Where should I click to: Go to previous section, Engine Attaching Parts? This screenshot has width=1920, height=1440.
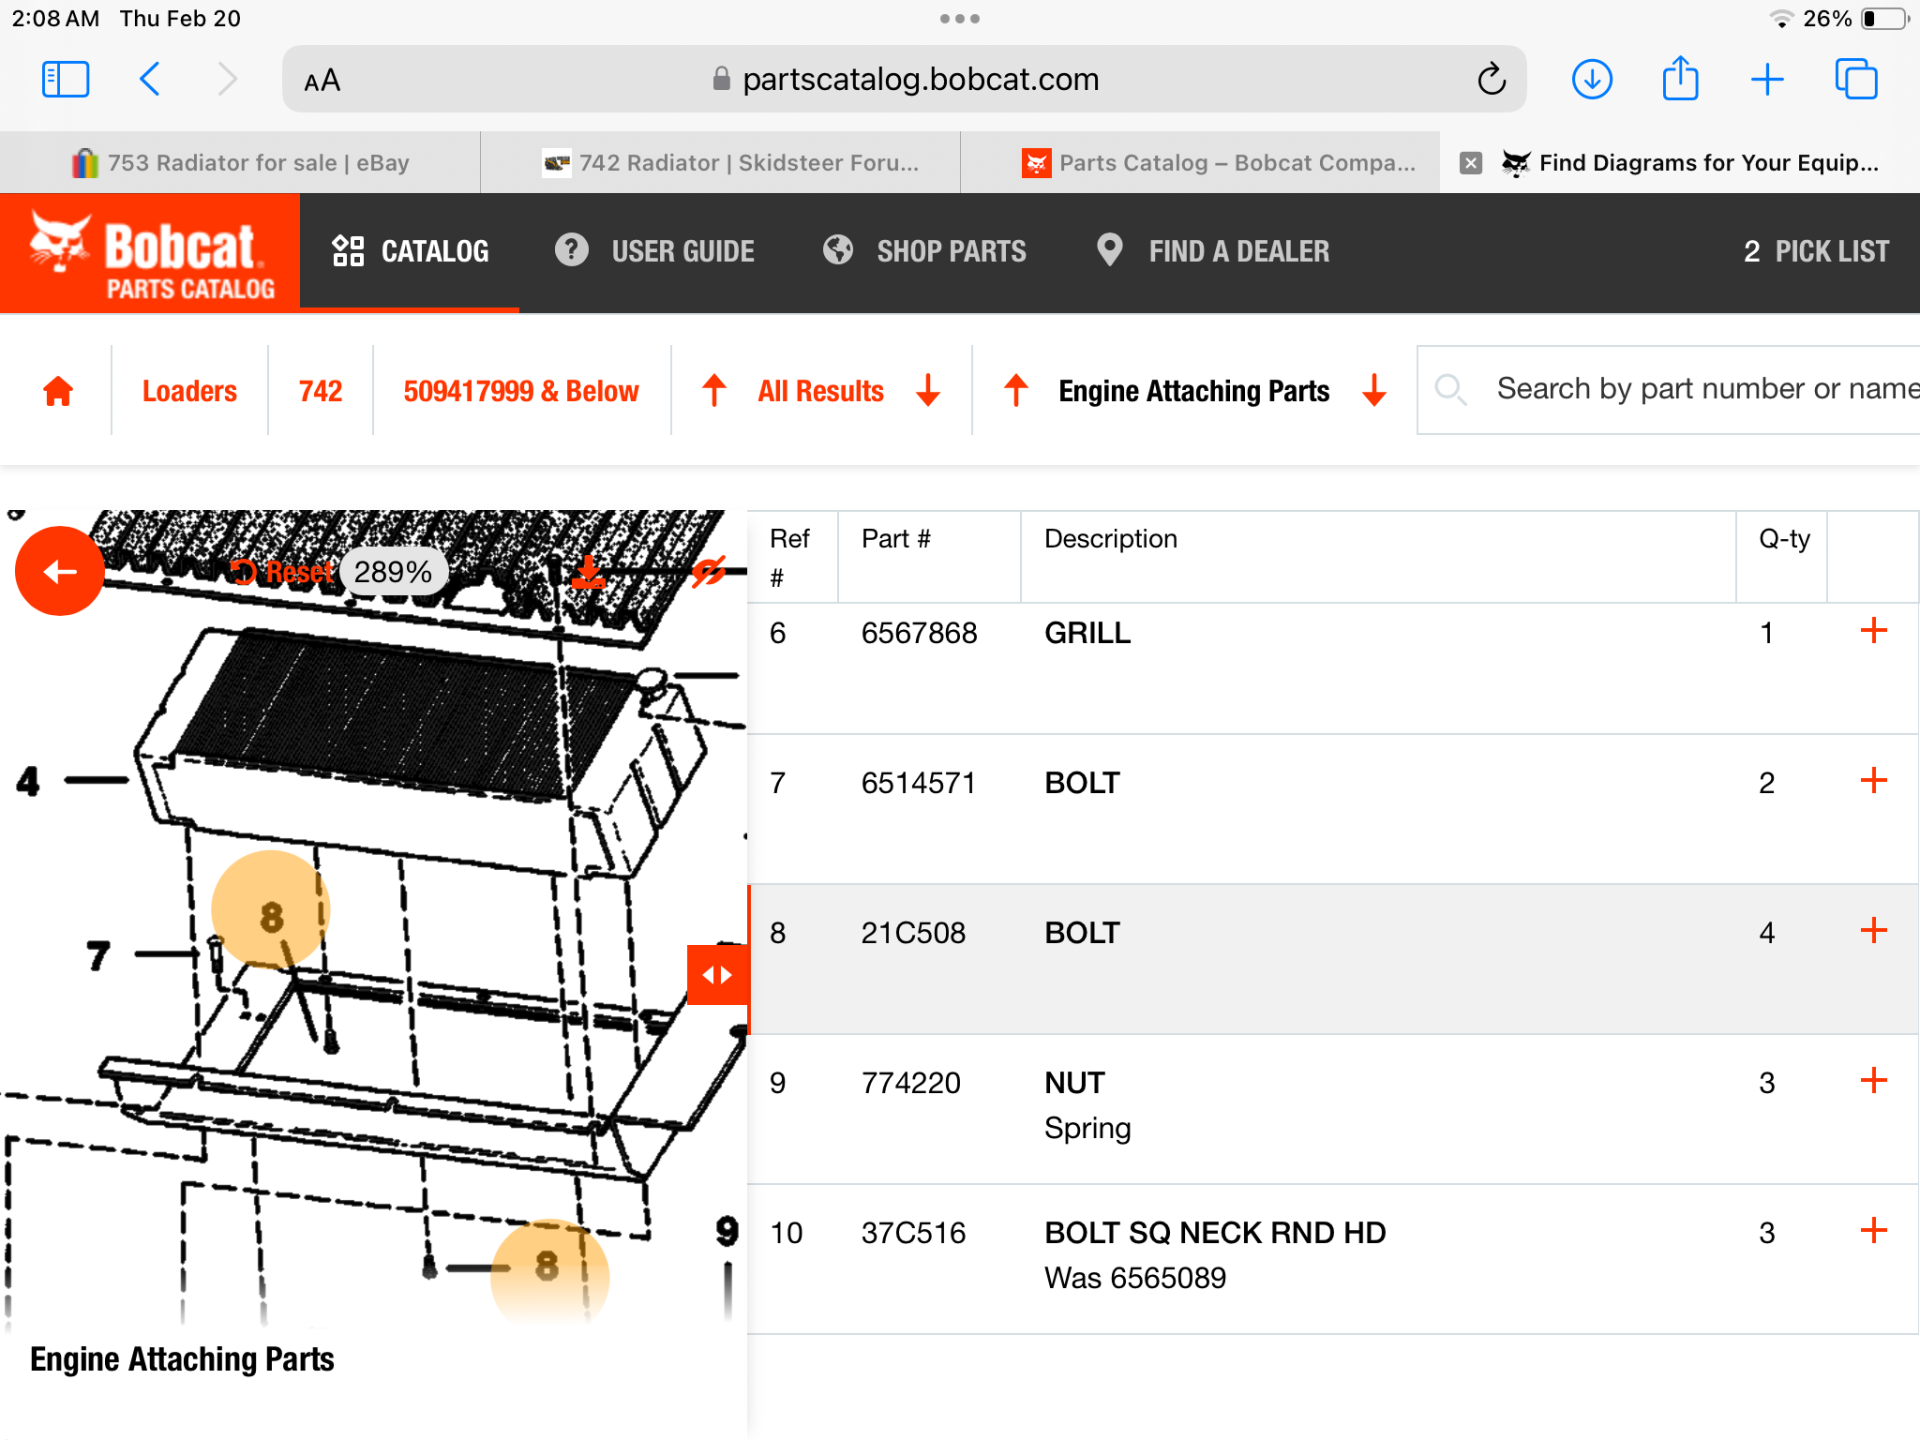click(1016, 390)
